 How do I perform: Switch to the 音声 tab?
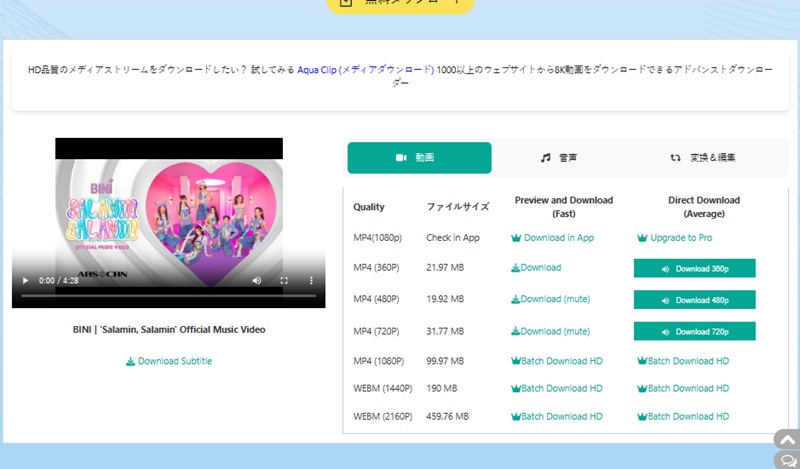tap(559, 158)
